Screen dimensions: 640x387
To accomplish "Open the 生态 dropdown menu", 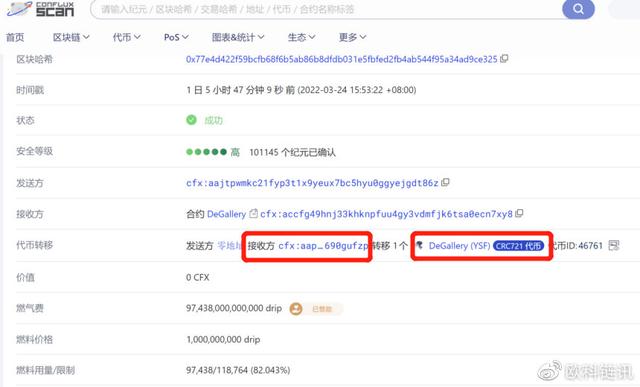I will [x=301, y=38].
